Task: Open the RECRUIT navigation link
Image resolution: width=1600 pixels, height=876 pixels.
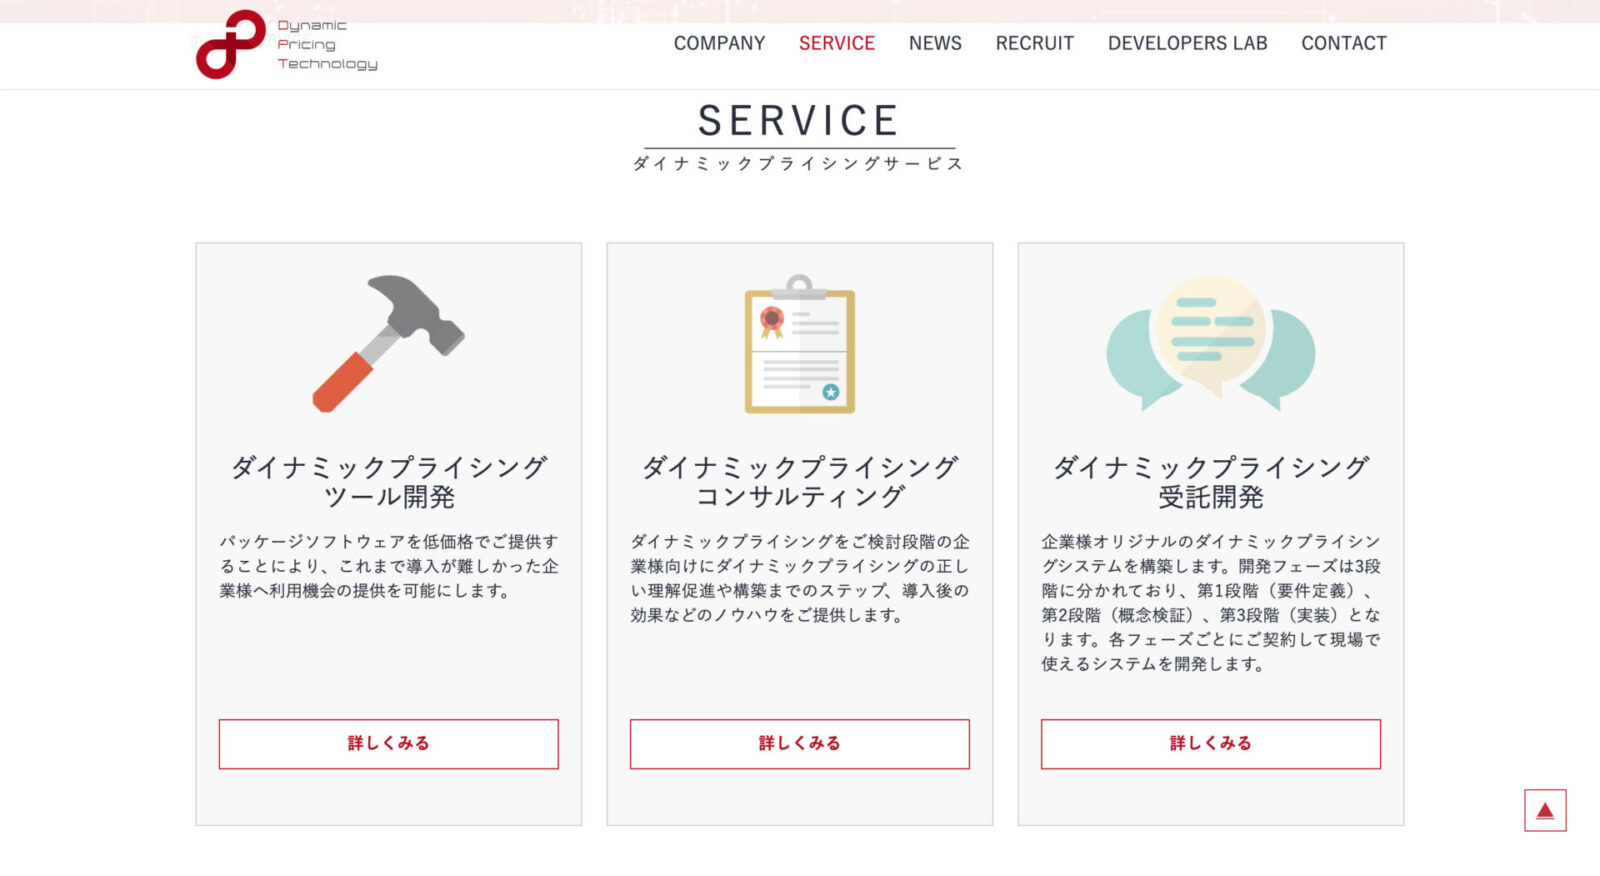Action: [x=1034, y=43]
